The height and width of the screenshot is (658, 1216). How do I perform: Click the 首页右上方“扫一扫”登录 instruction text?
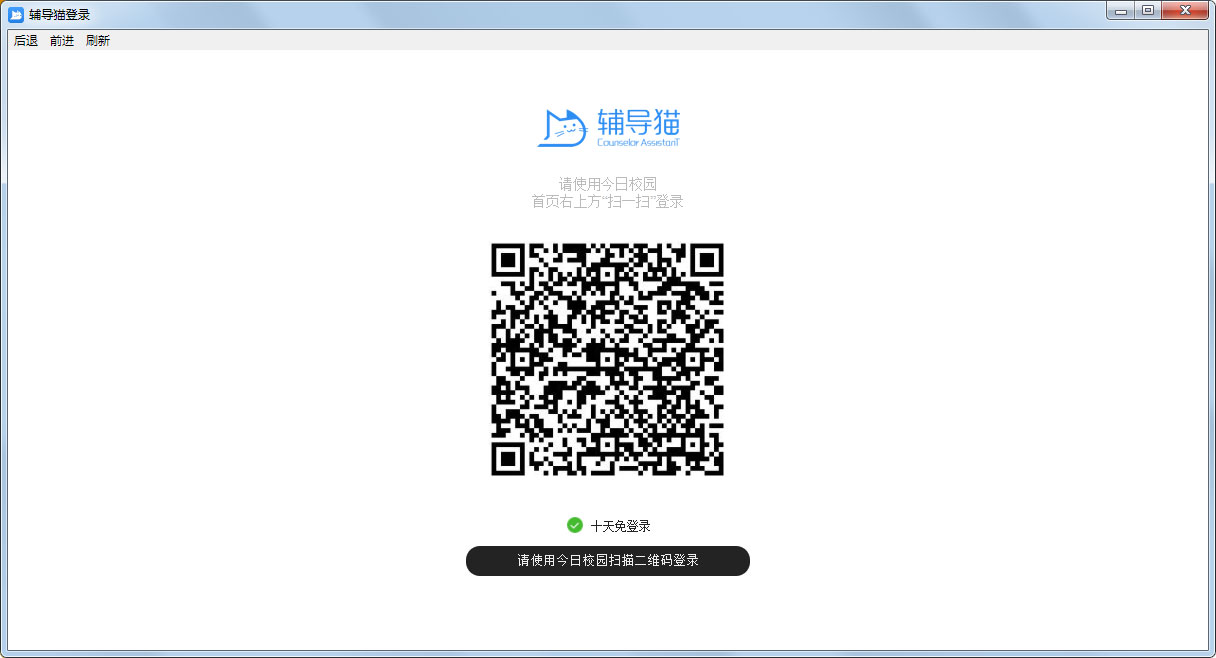pos(607,201)
